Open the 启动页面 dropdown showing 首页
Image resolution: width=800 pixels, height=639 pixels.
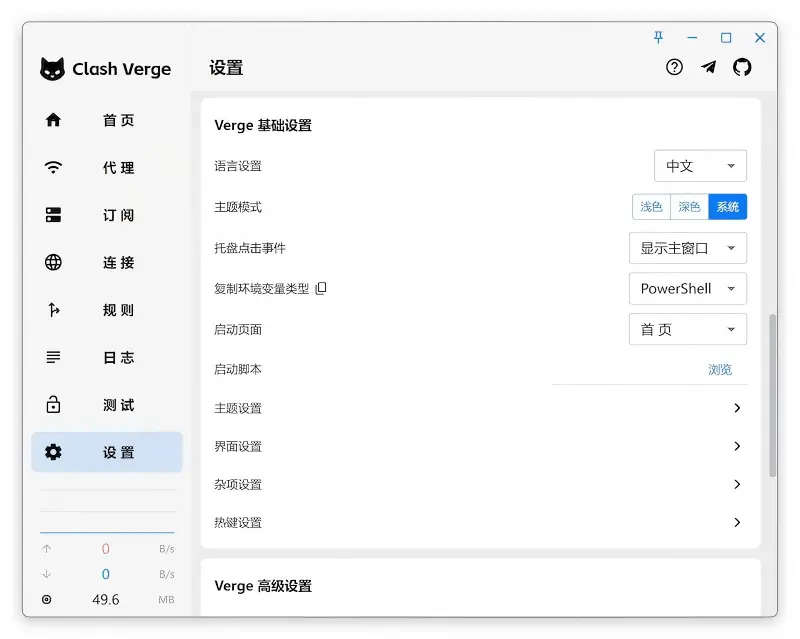pyautogui.click(x=688, y=329)
